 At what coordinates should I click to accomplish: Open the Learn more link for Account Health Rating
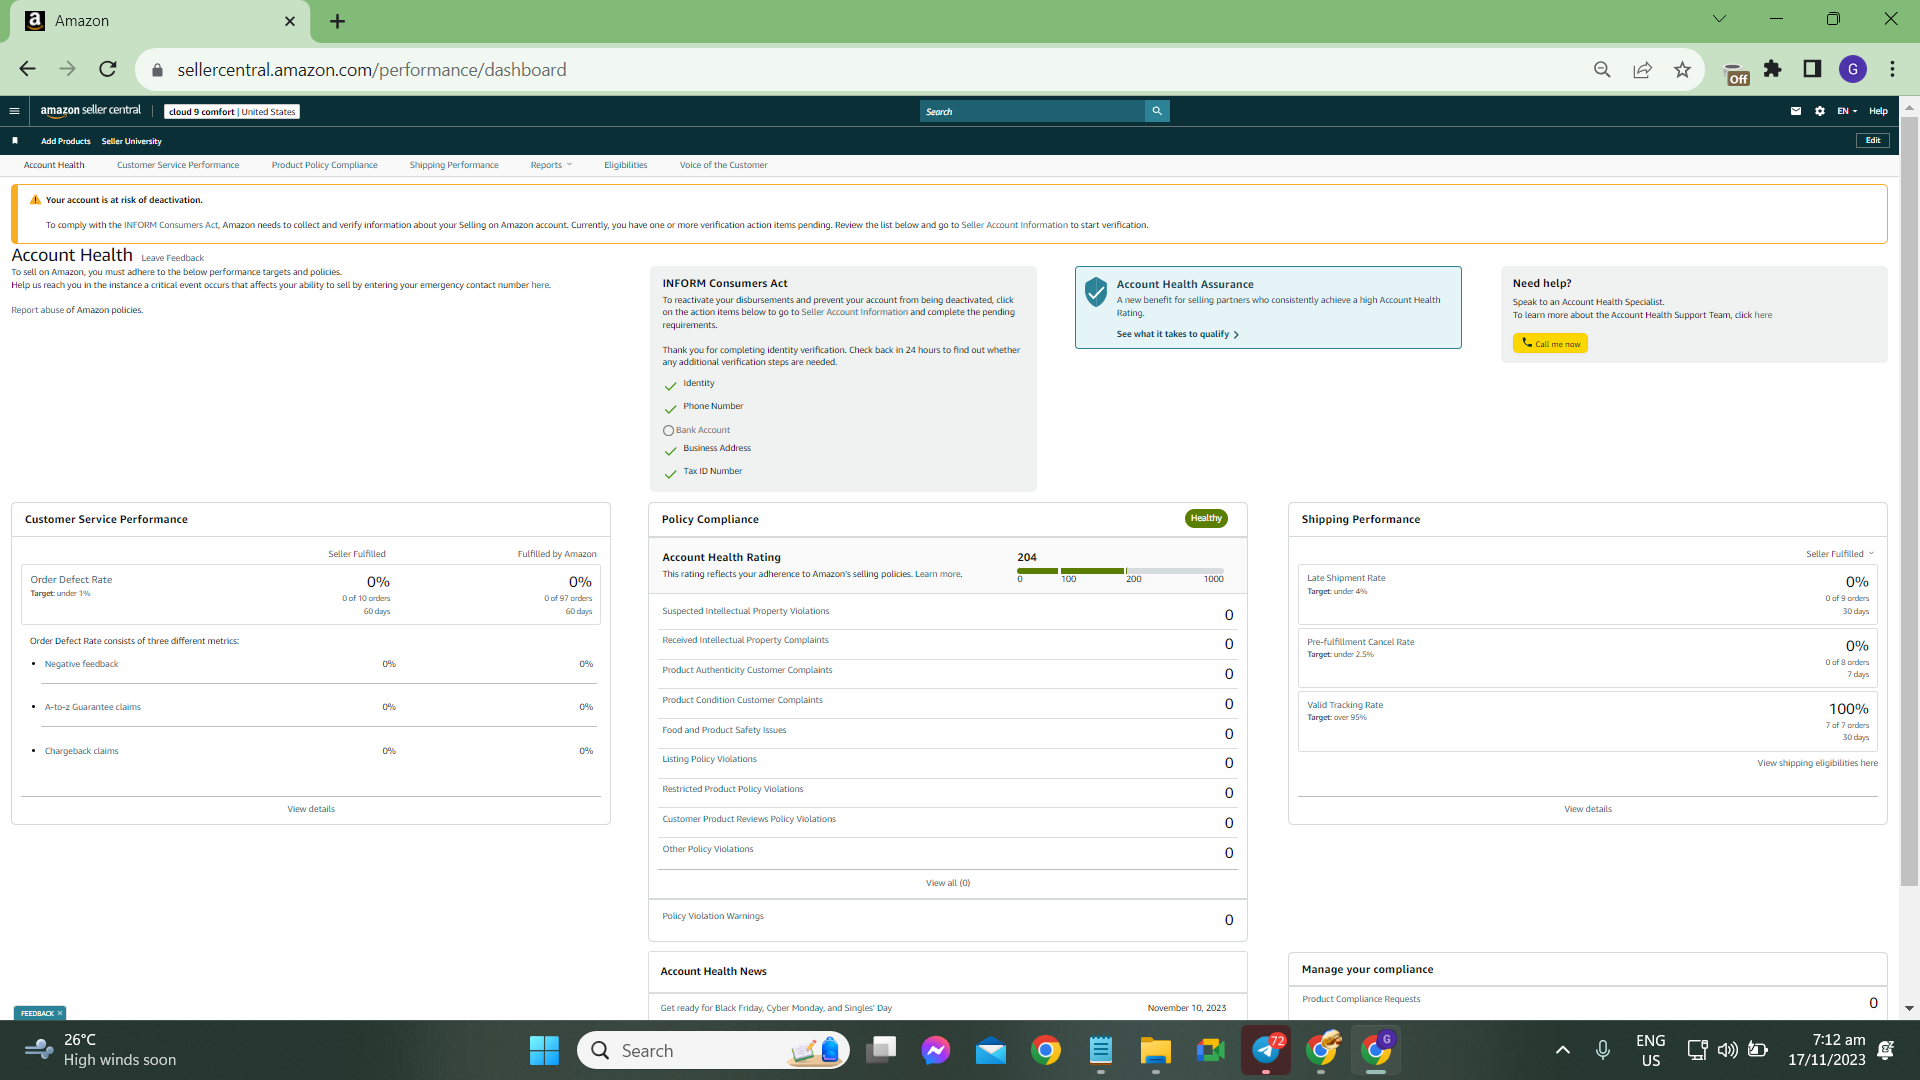938,574
